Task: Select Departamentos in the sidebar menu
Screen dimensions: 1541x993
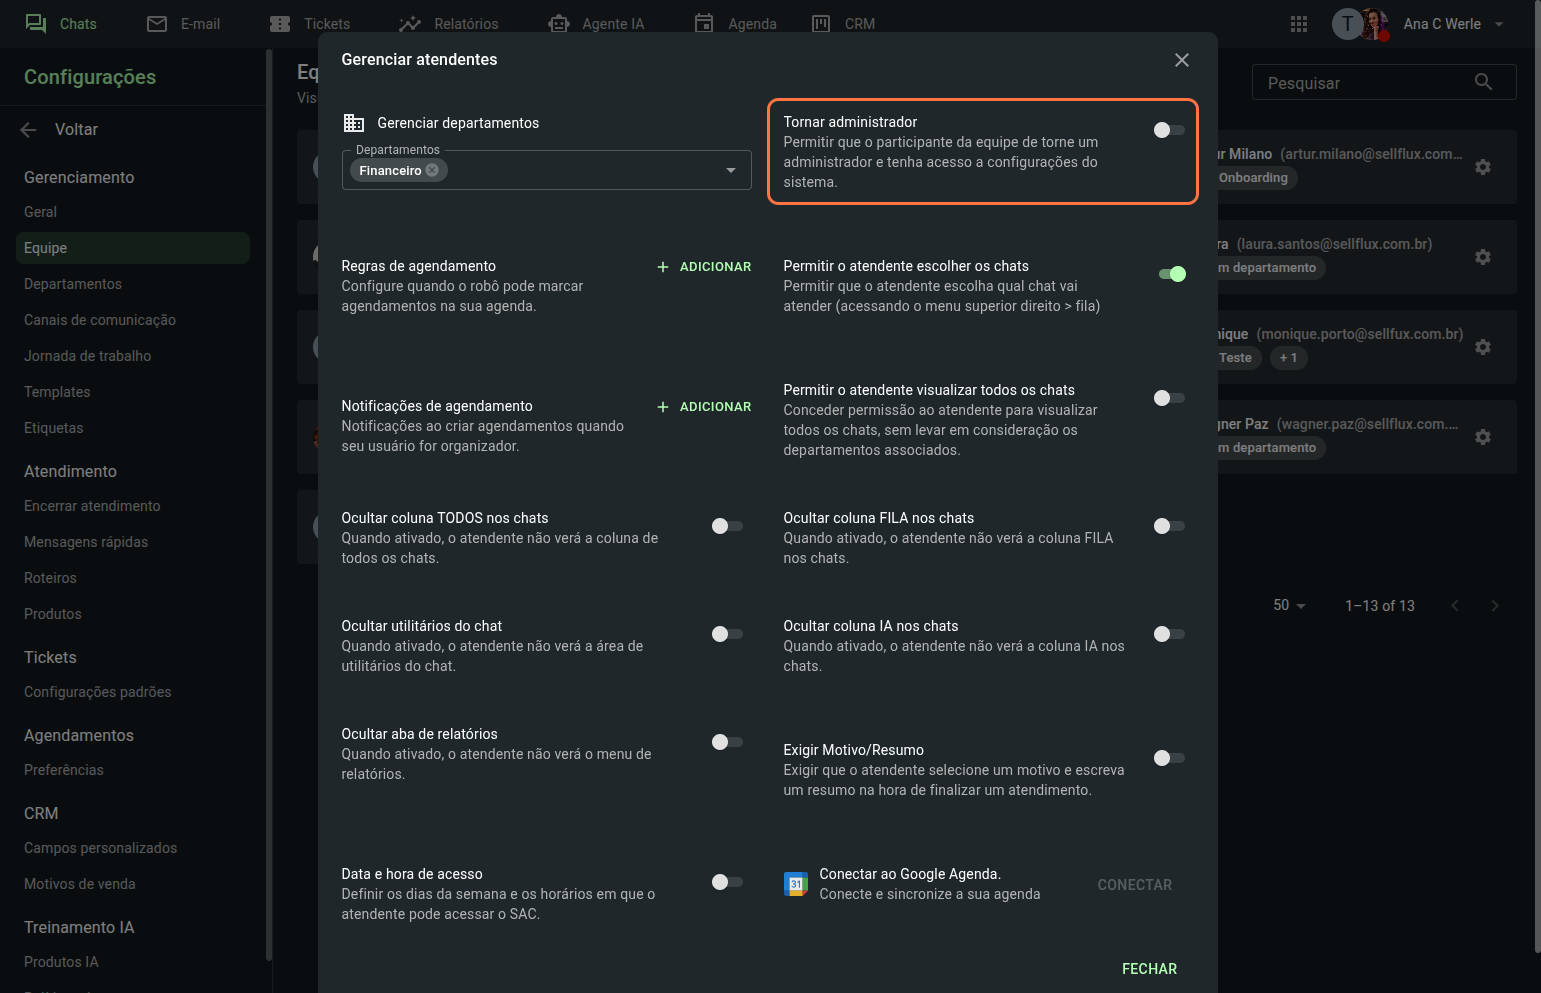Action: pos(73,284)
